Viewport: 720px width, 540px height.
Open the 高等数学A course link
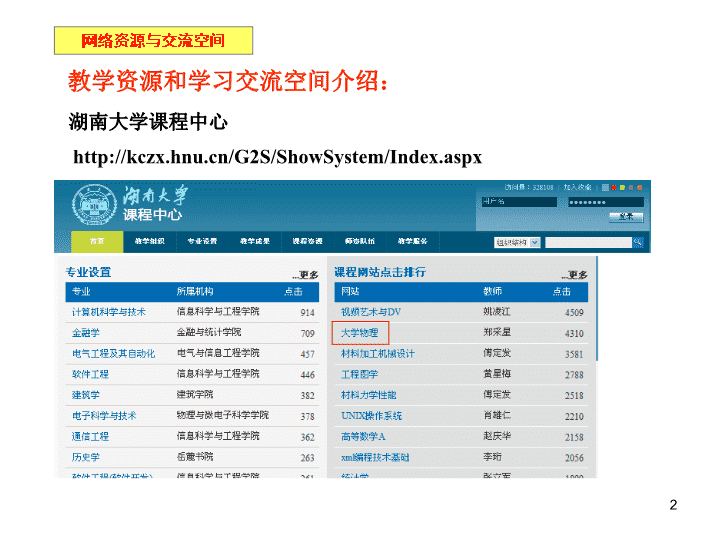click(363, 436)
